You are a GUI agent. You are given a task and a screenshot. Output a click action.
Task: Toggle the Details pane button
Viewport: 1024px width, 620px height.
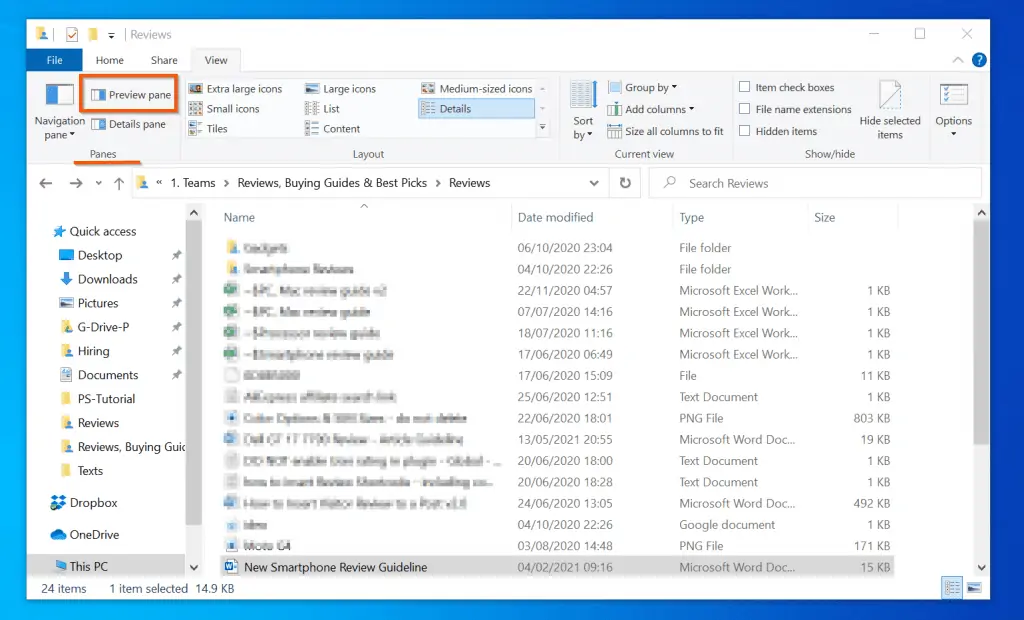tap(129, 124)
